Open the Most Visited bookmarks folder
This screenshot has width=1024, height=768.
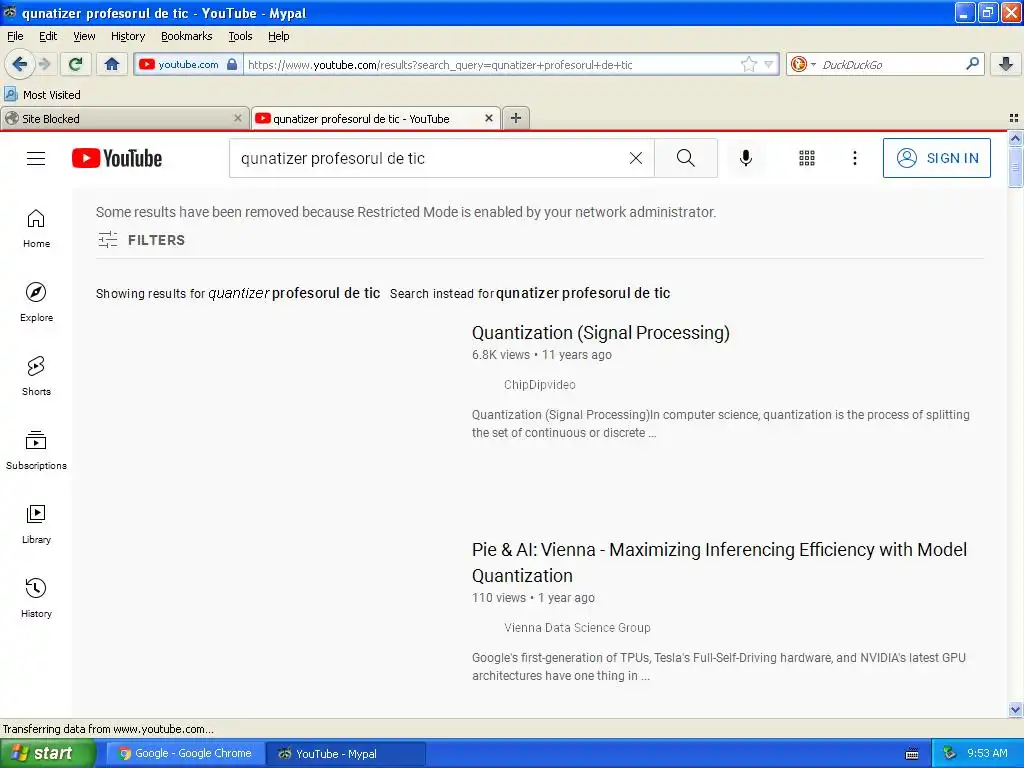point(43,95)
